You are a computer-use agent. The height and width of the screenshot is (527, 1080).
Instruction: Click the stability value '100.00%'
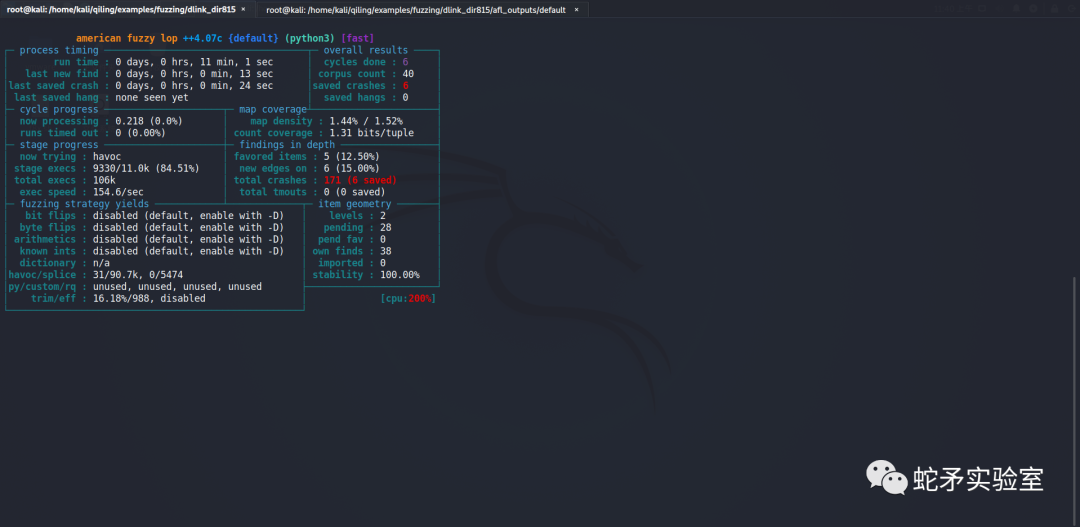(399, 275)
